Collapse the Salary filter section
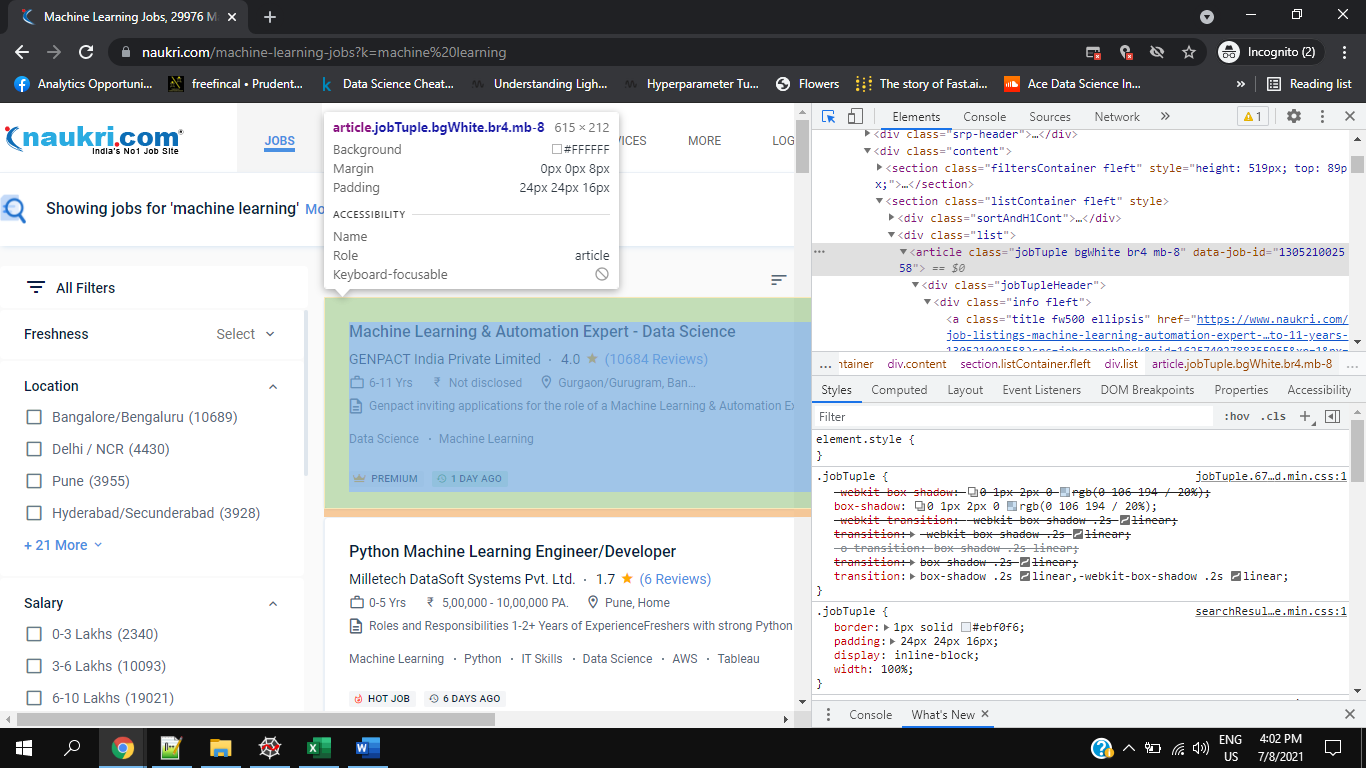The height and width of the screenshot is (768, 1366). click(x=273, y=604)
